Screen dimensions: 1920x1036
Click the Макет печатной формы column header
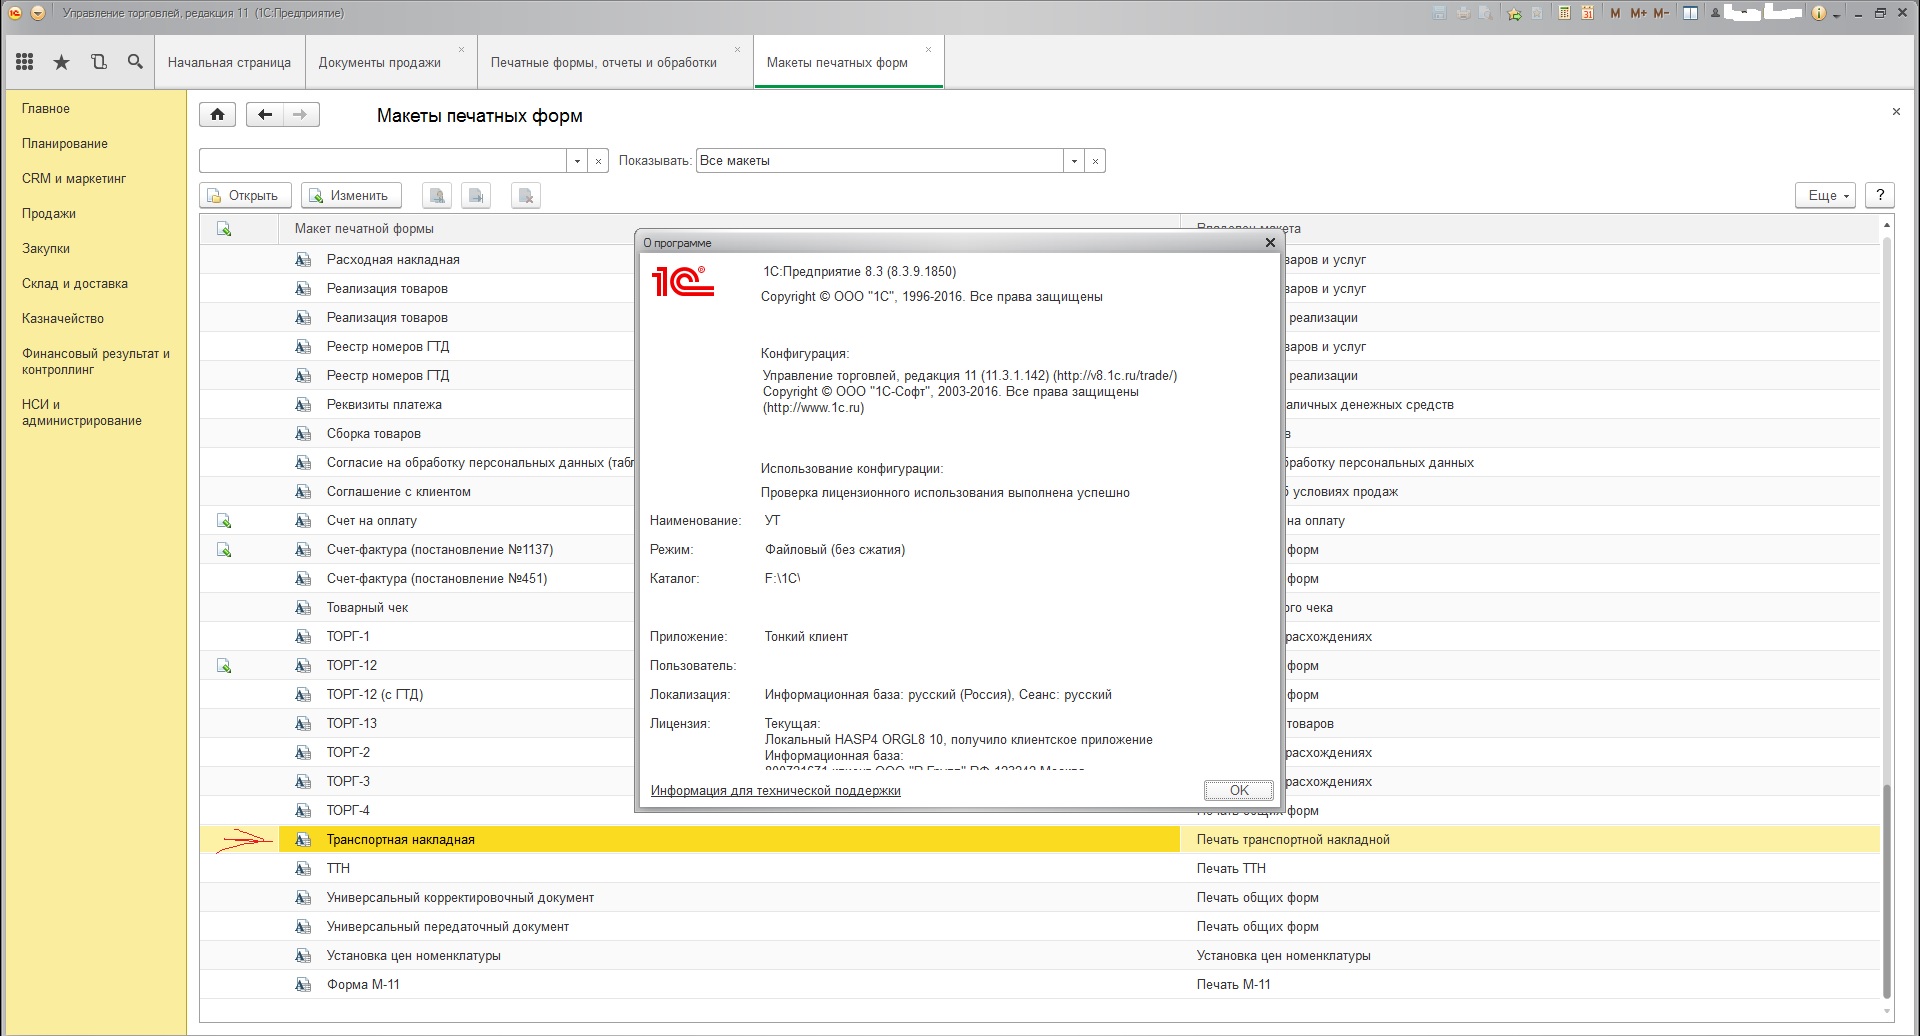click(x=364, y=229)
